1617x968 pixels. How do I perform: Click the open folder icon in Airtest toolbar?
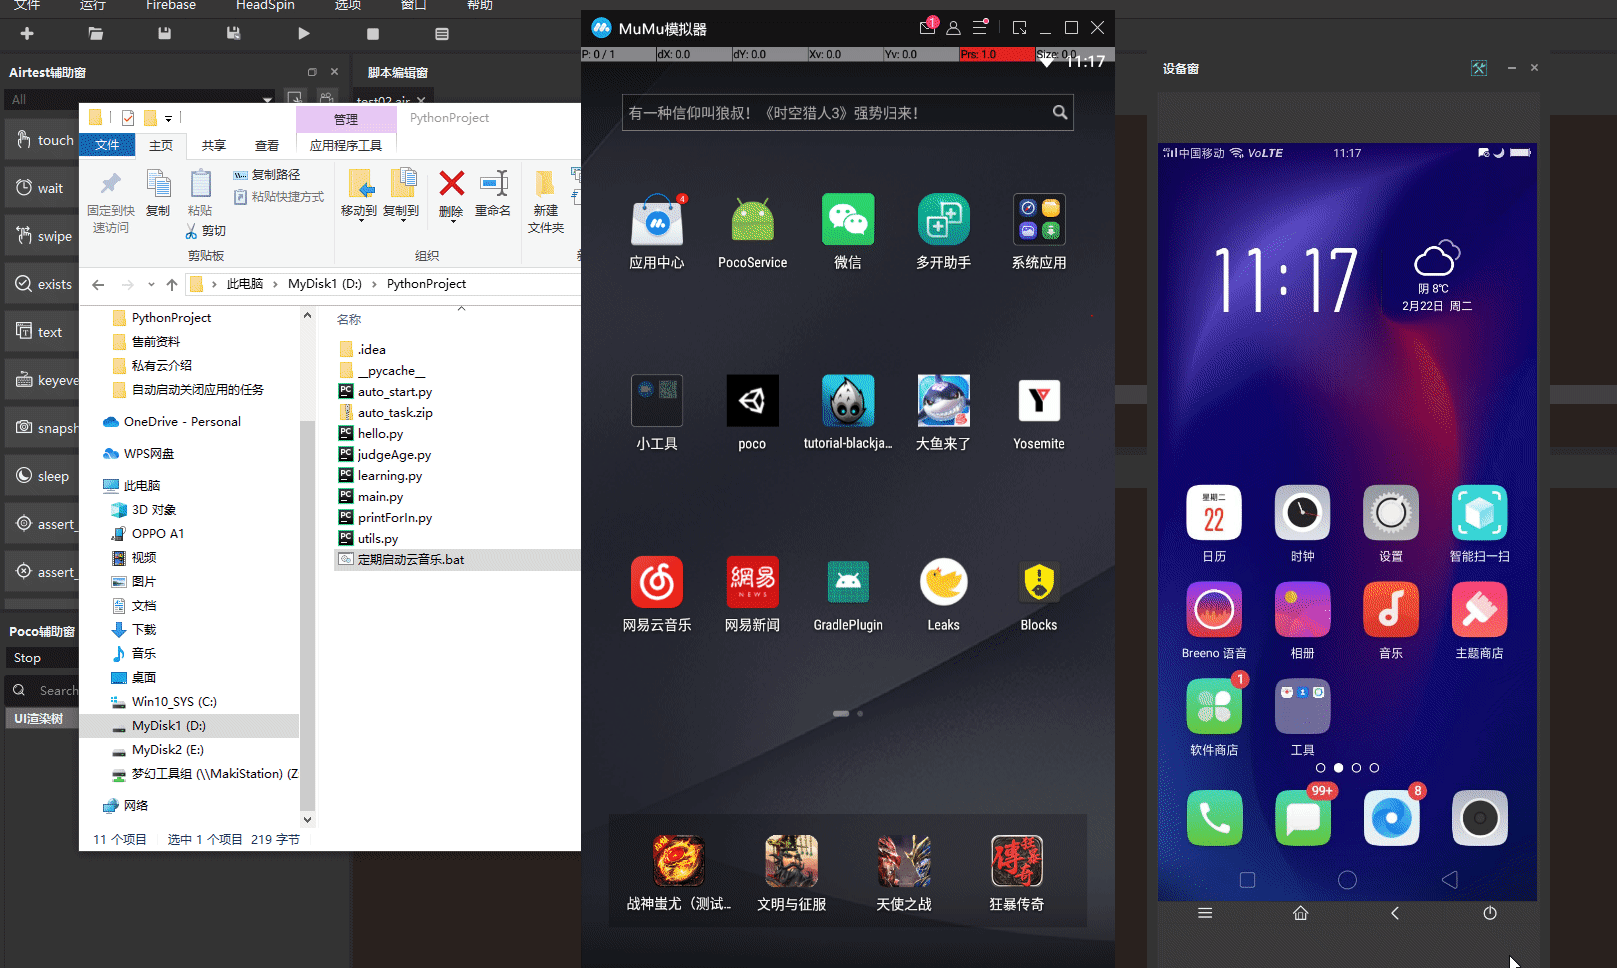pyautogui.click(x=96, y=33)
